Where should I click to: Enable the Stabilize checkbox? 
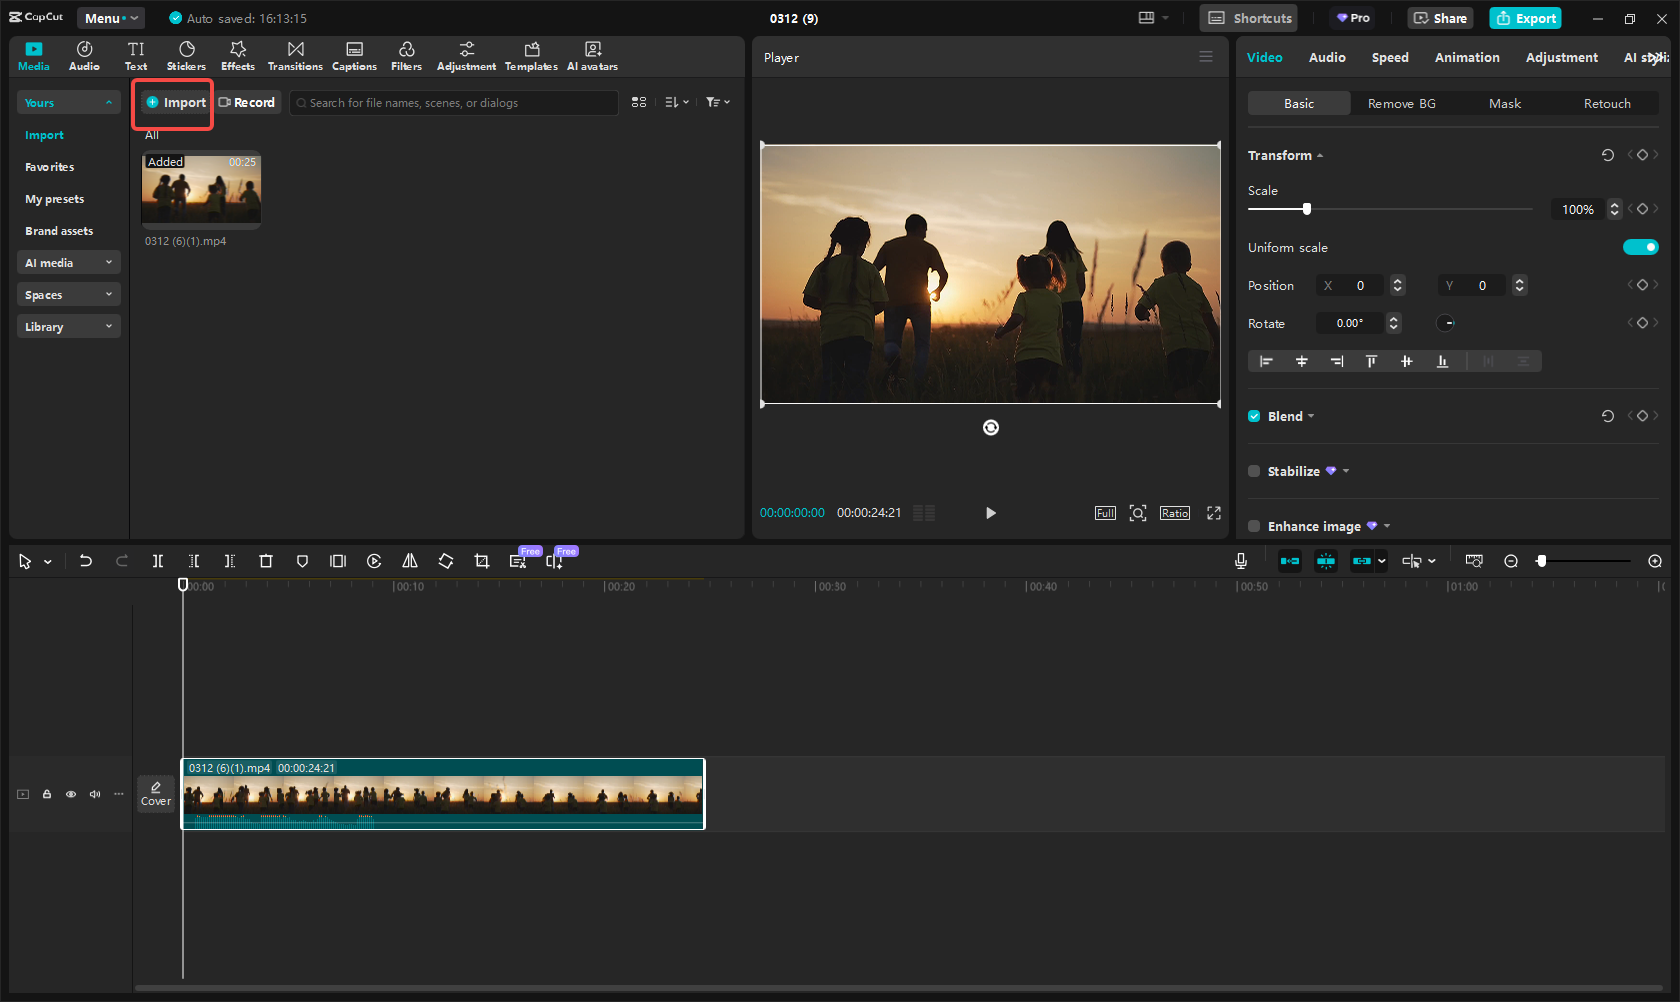[1254, 471]
